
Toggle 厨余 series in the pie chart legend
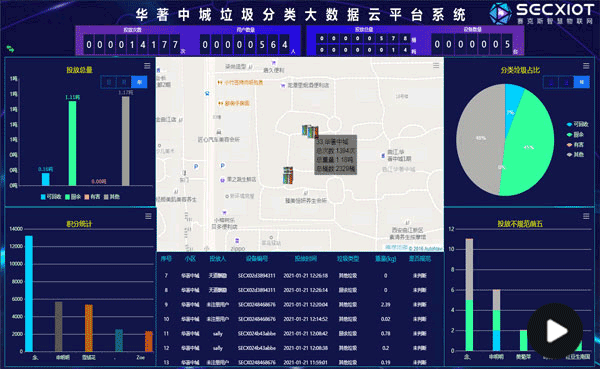tap(575, 134)
